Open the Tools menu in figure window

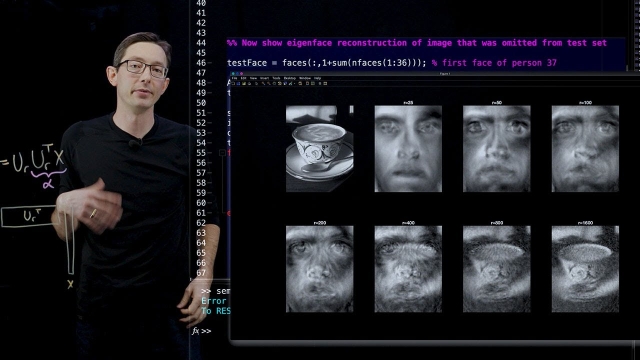pos(276,78)
